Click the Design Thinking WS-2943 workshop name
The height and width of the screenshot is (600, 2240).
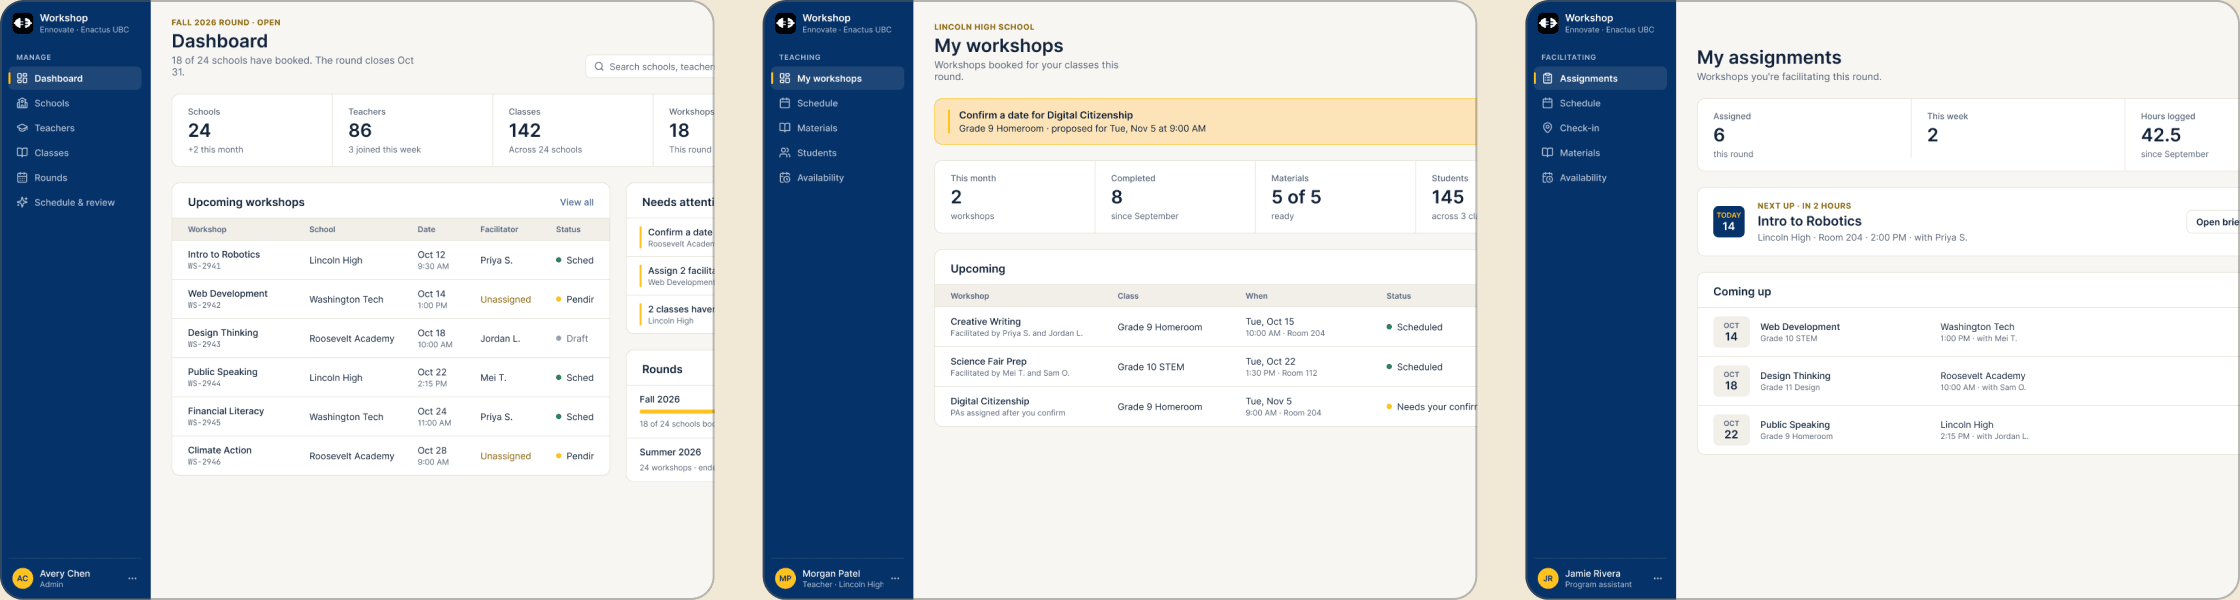(x=223, y=333)
